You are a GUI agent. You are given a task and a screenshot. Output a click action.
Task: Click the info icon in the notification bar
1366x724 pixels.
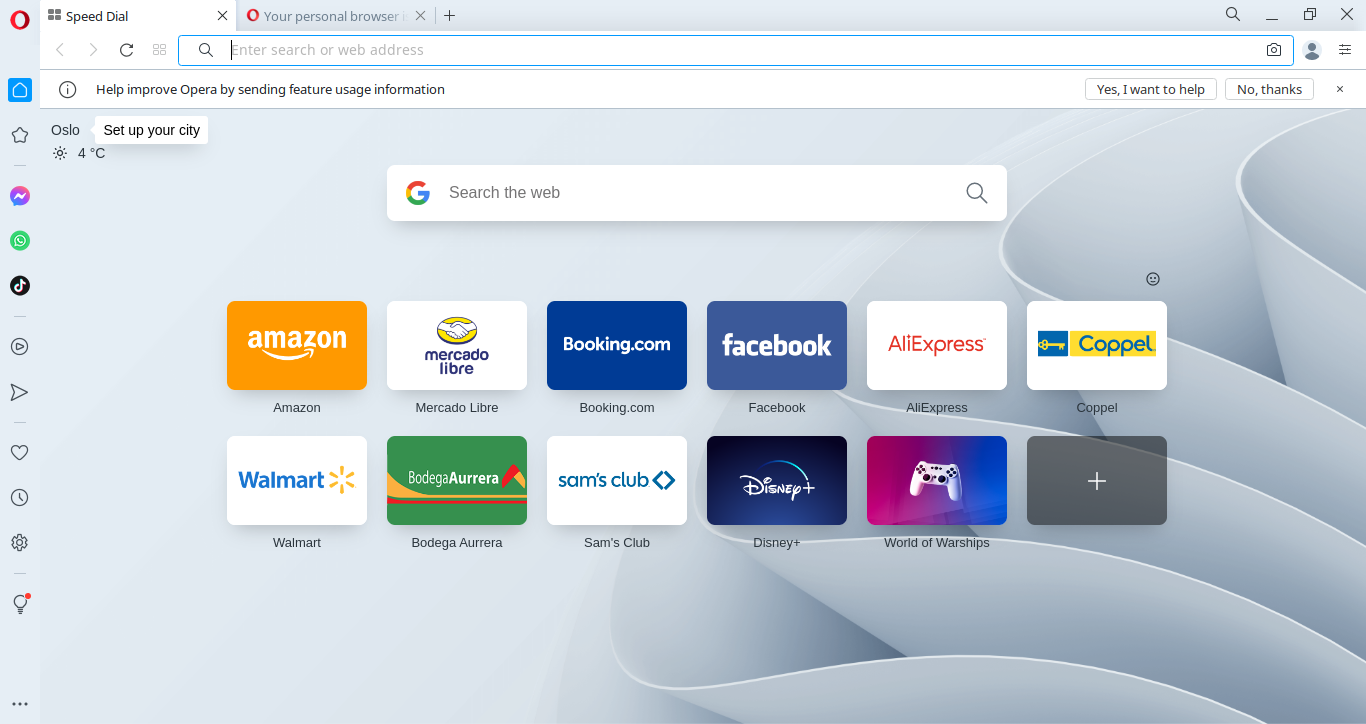[x=68, y=89]
